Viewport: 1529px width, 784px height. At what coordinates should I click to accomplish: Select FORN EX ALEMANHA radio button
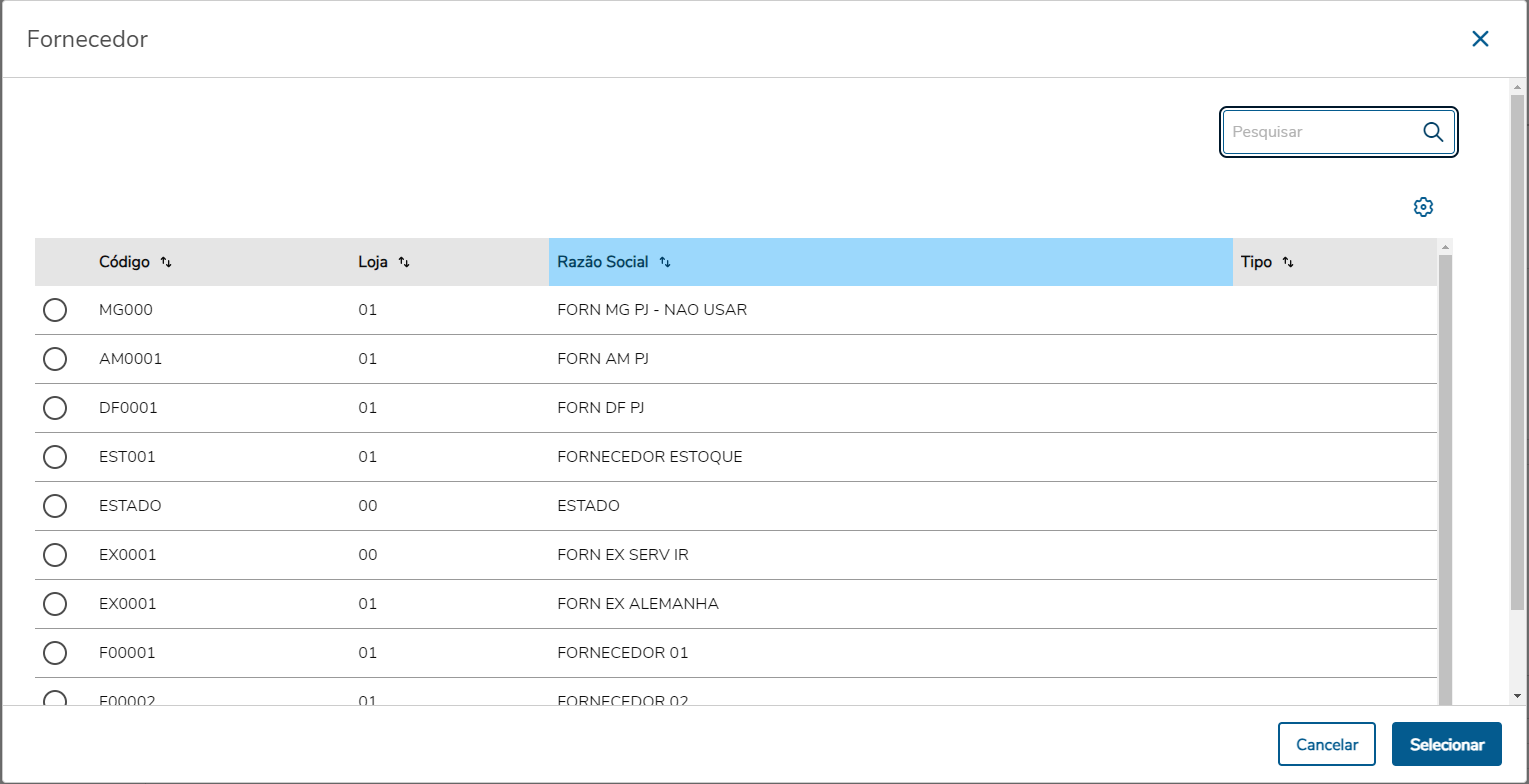pos(55,604)
